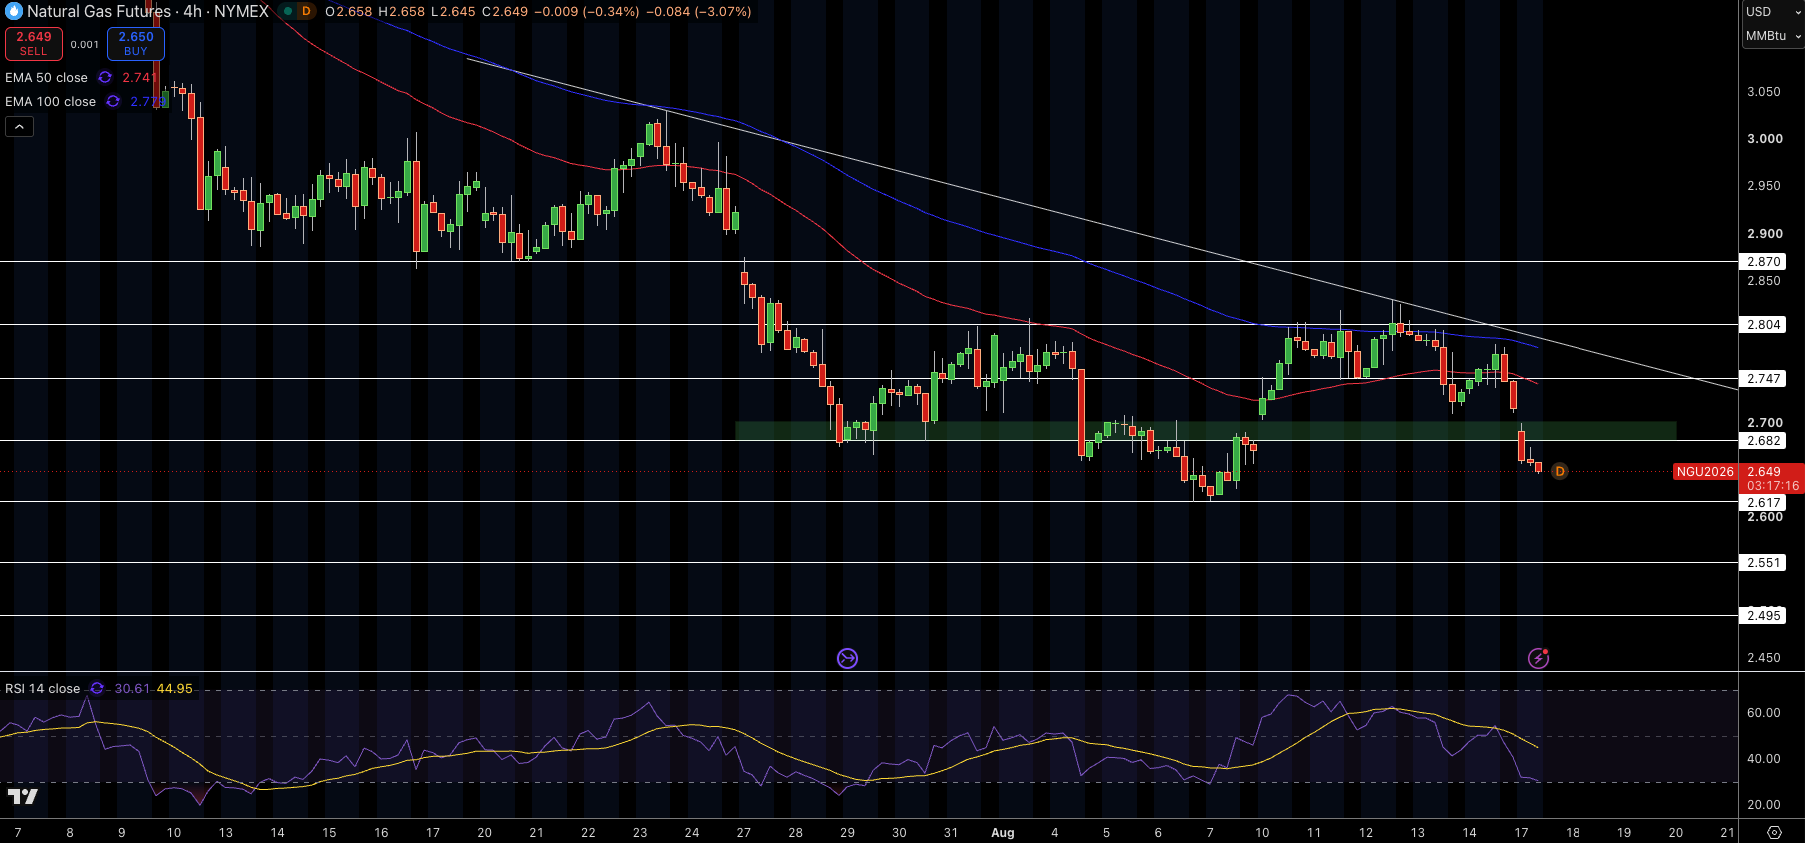This screenshot has height=843, width=1805.
Task: Click the 2.682 horizontal line price label
Action: tap(1764, 440)
